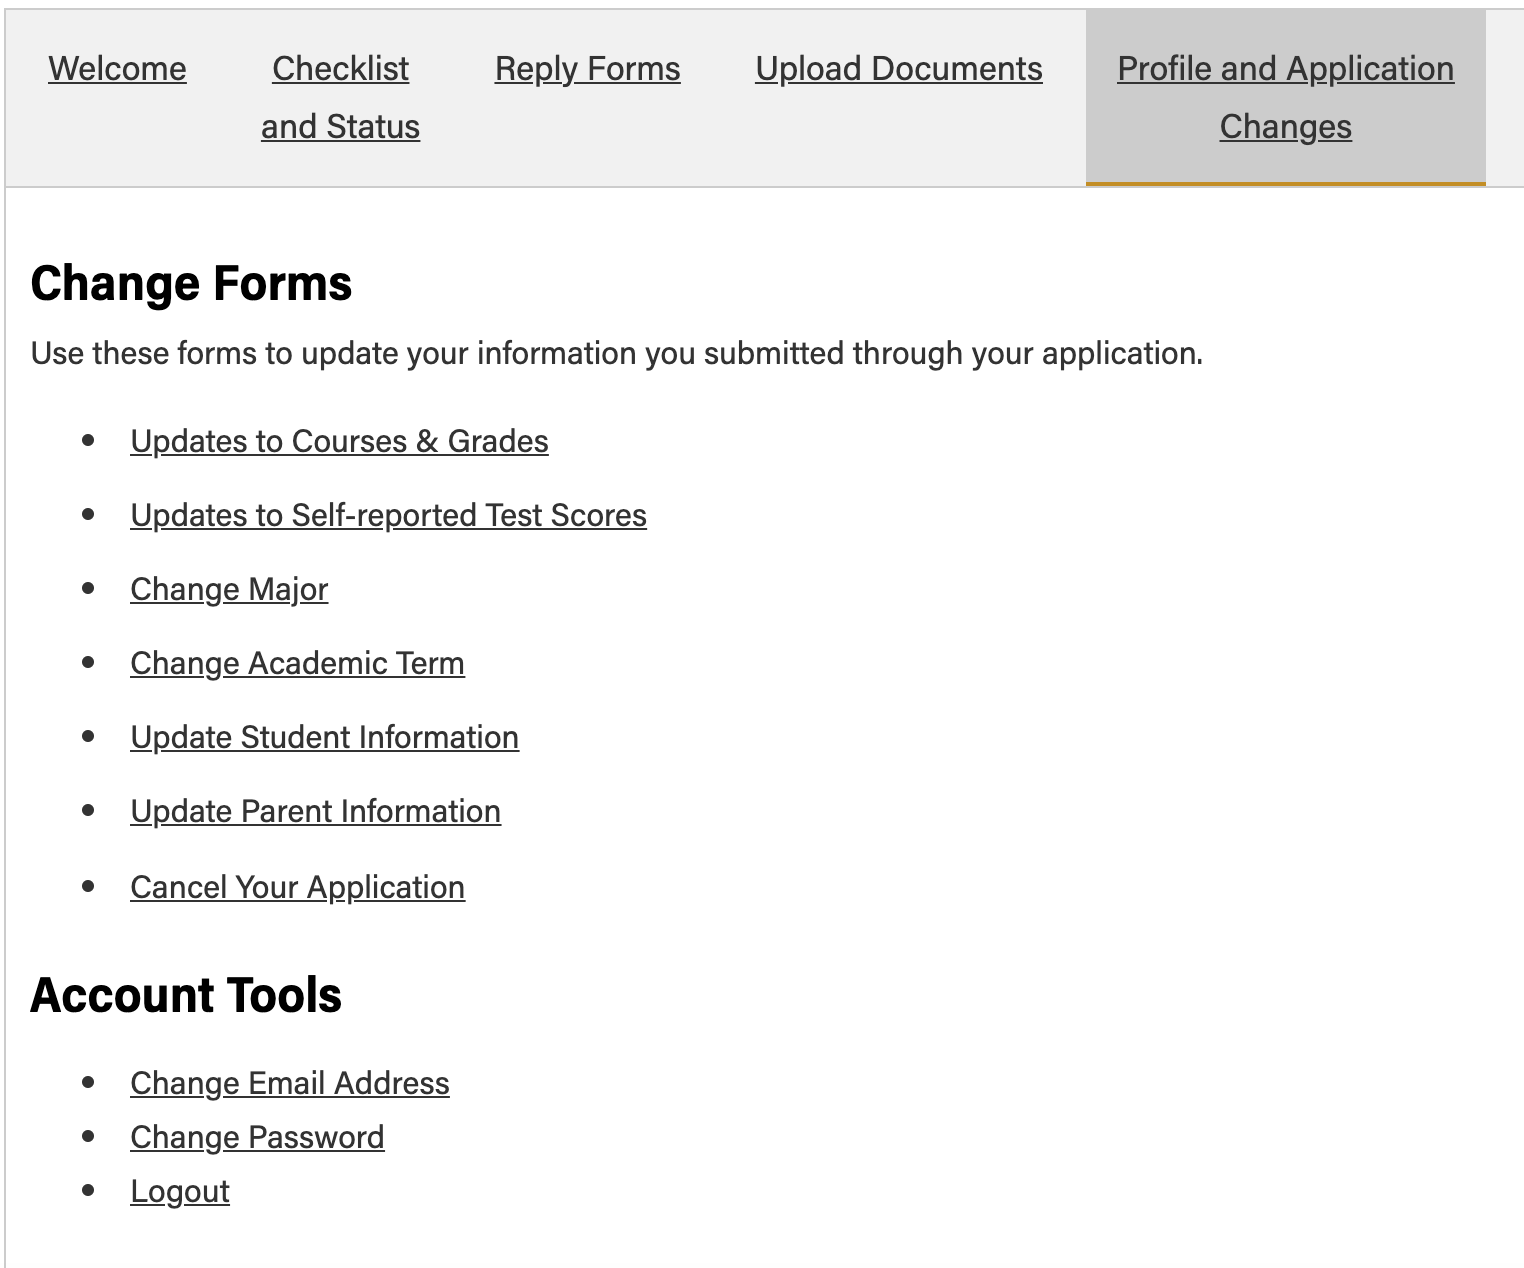Click the bullet beside Change Major
The image size is (1524, 1268).
pyautogui.click(x=89, y=588)
